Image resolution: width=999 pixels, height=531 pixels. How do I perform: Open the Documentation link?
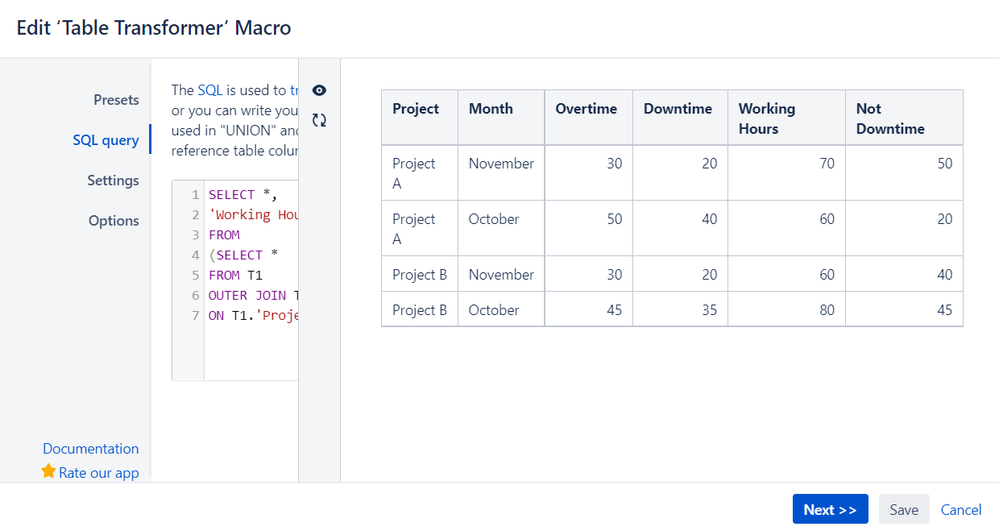(91, 449)
